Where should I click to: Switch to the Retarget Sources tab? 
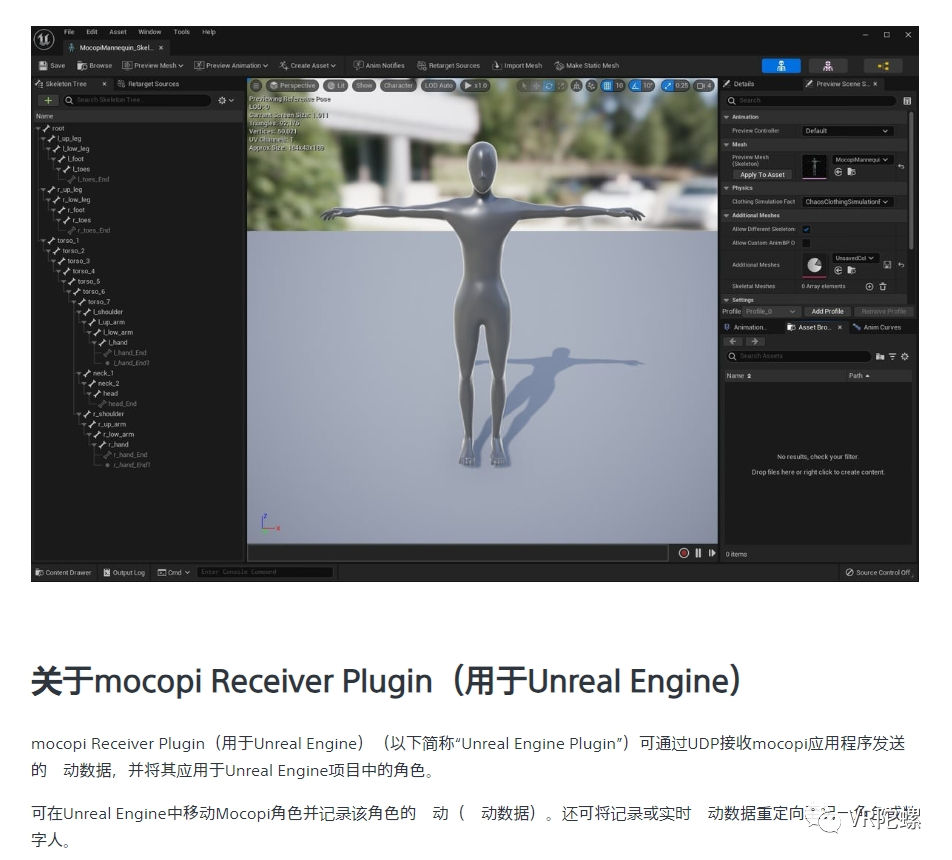pos(148,84)
